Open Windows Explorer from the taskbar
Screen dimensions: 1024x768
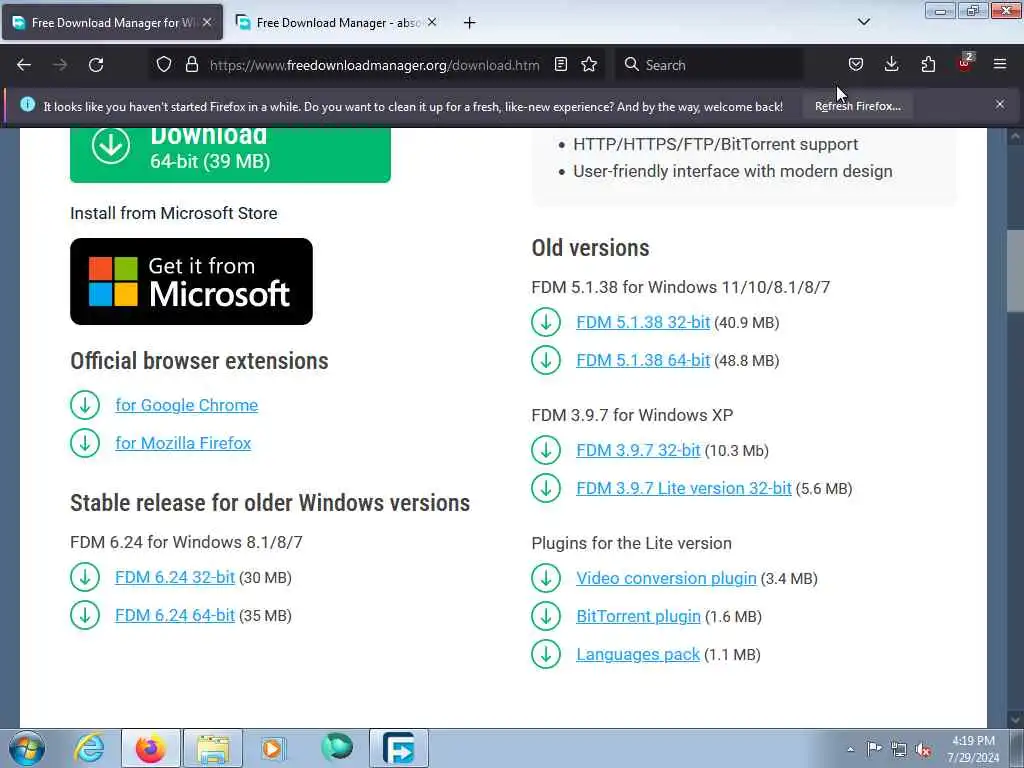(213, 748)
